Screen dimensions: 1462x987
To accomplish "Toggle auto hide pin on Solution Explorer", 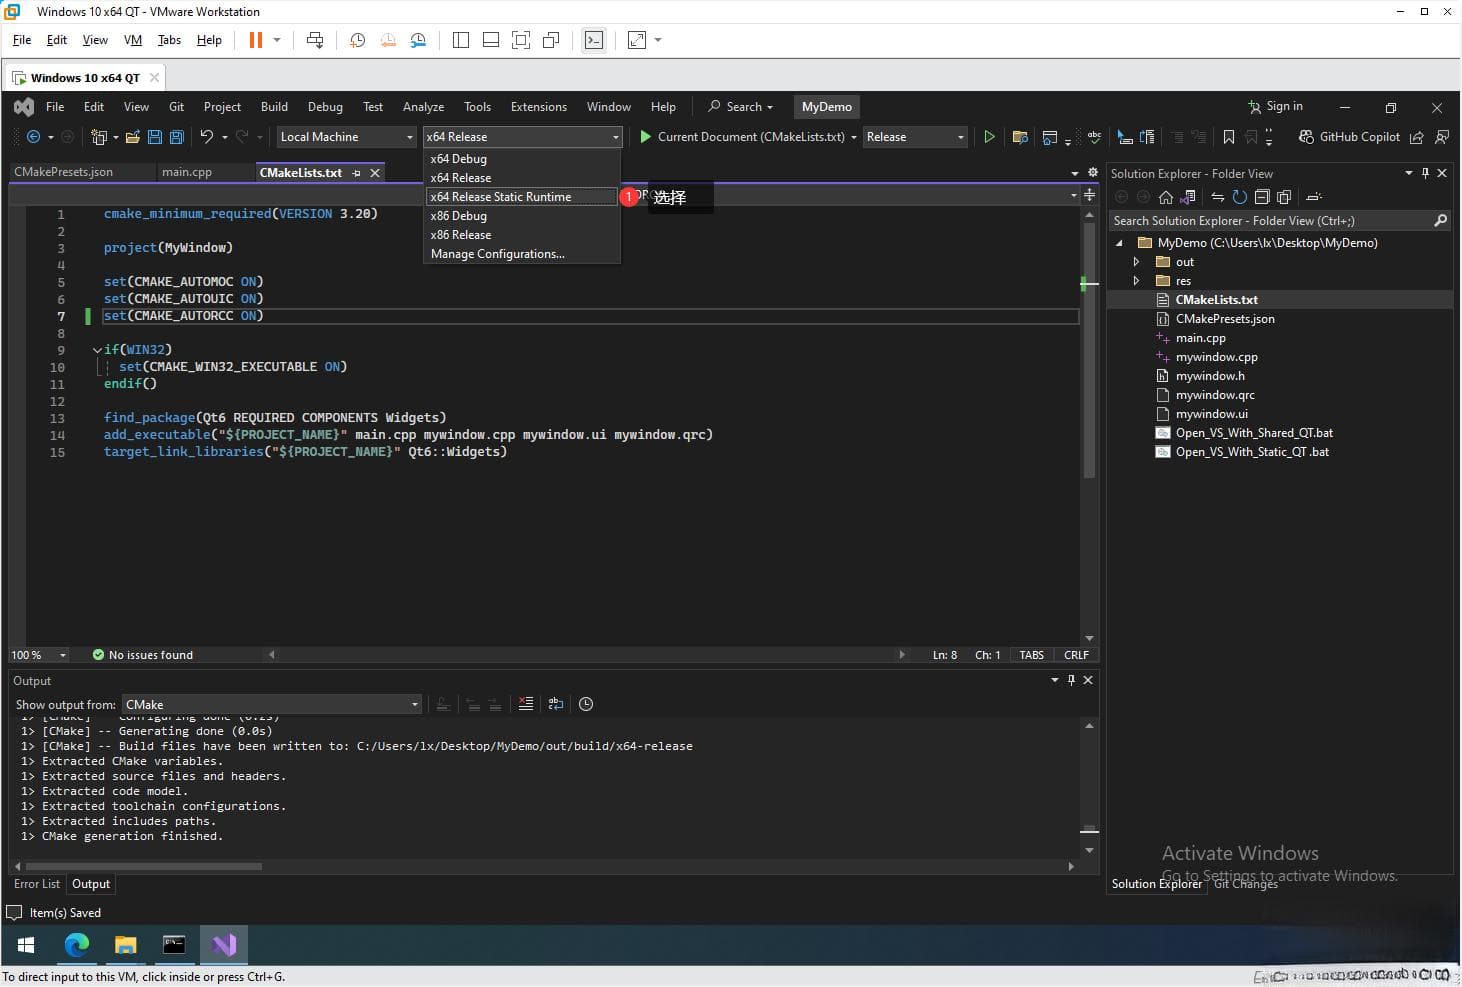I will pyautogui.click(x=1425, y=173).
